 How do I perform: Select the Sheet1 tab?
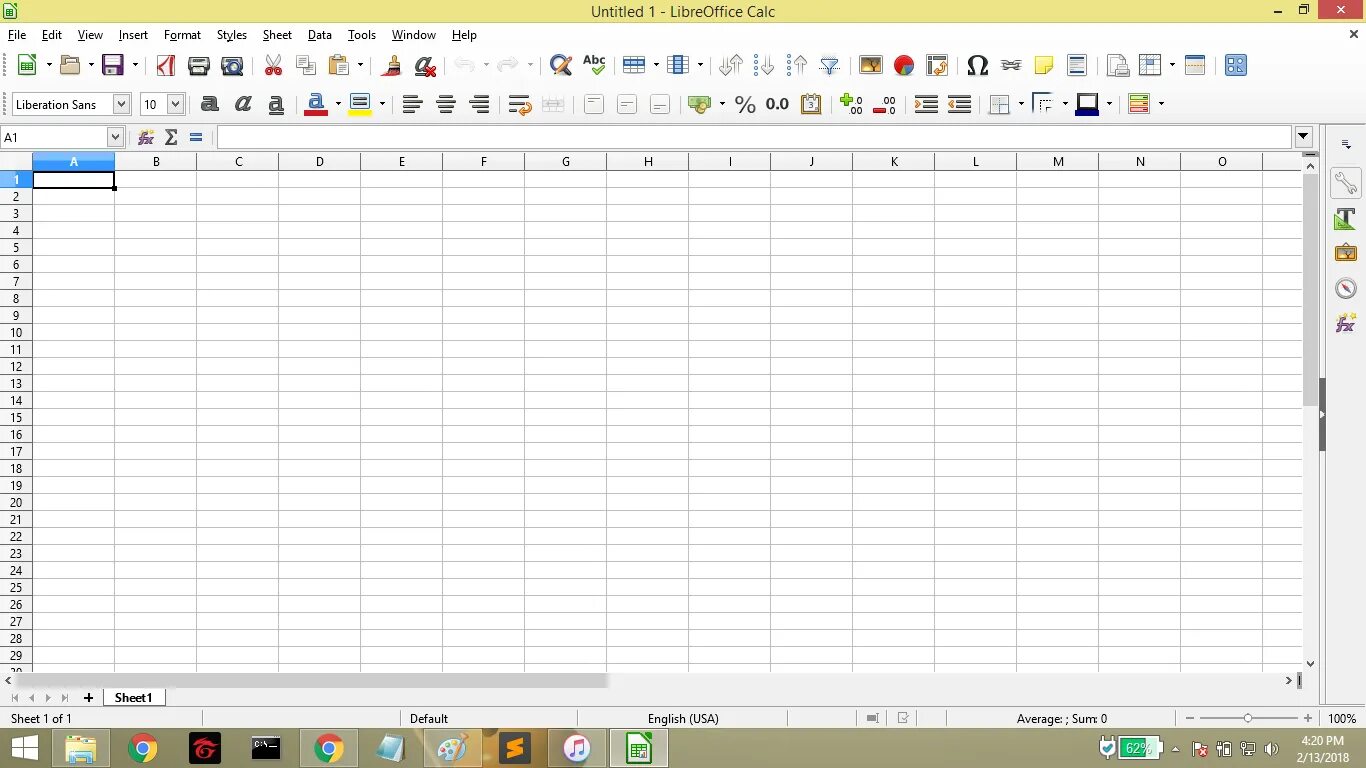134,698
